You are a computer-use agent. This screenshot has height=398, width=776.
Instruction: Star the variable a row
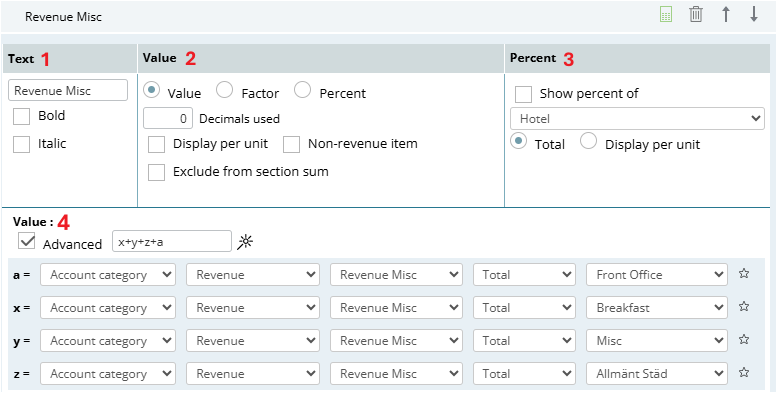744,273
